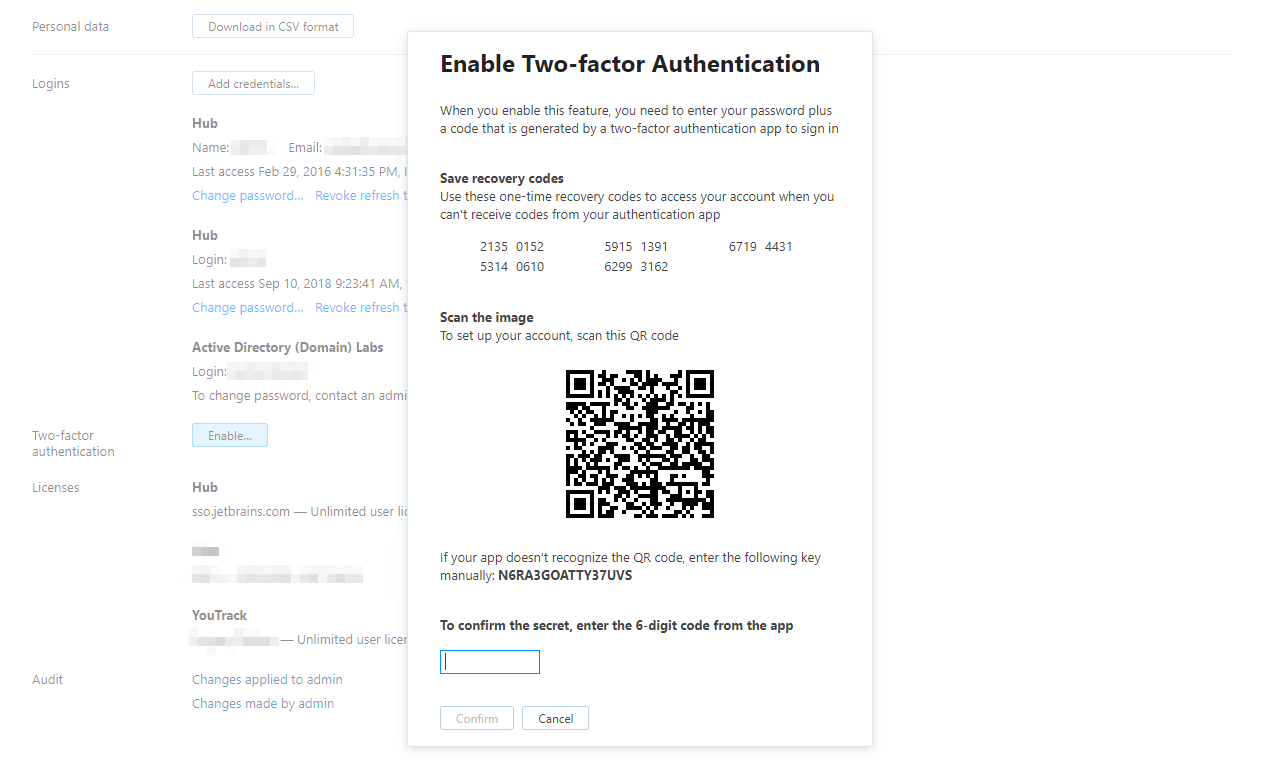Click the Active Directory (Domain) Labs heading
Viewport: 1280px width, 764px height.
[288, 347]
